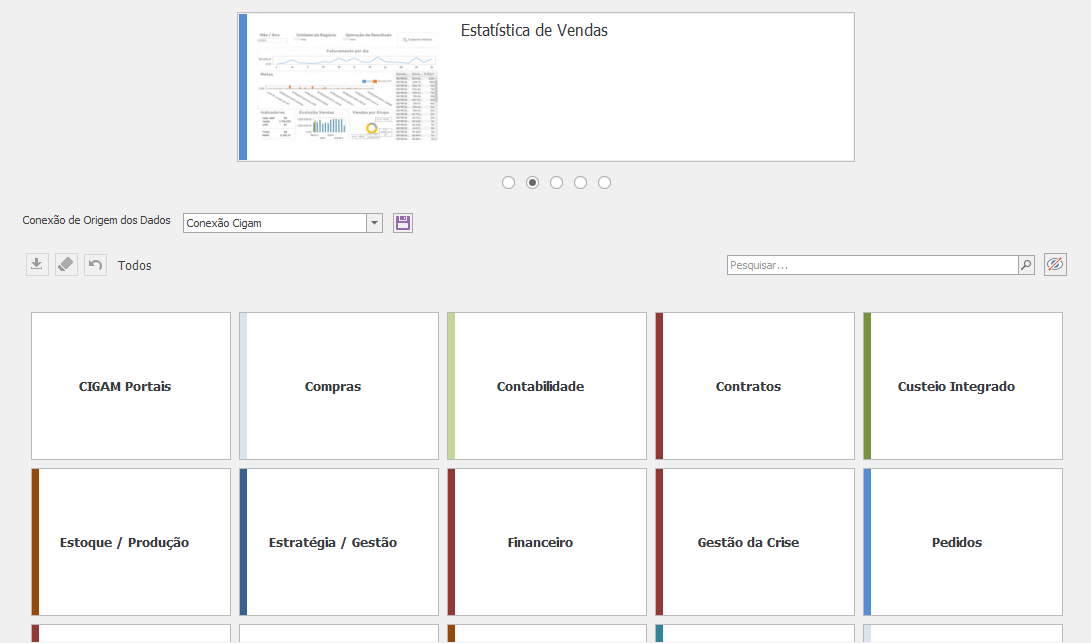
Task: Click the undo arrow icon
Action: click(95, 264)
